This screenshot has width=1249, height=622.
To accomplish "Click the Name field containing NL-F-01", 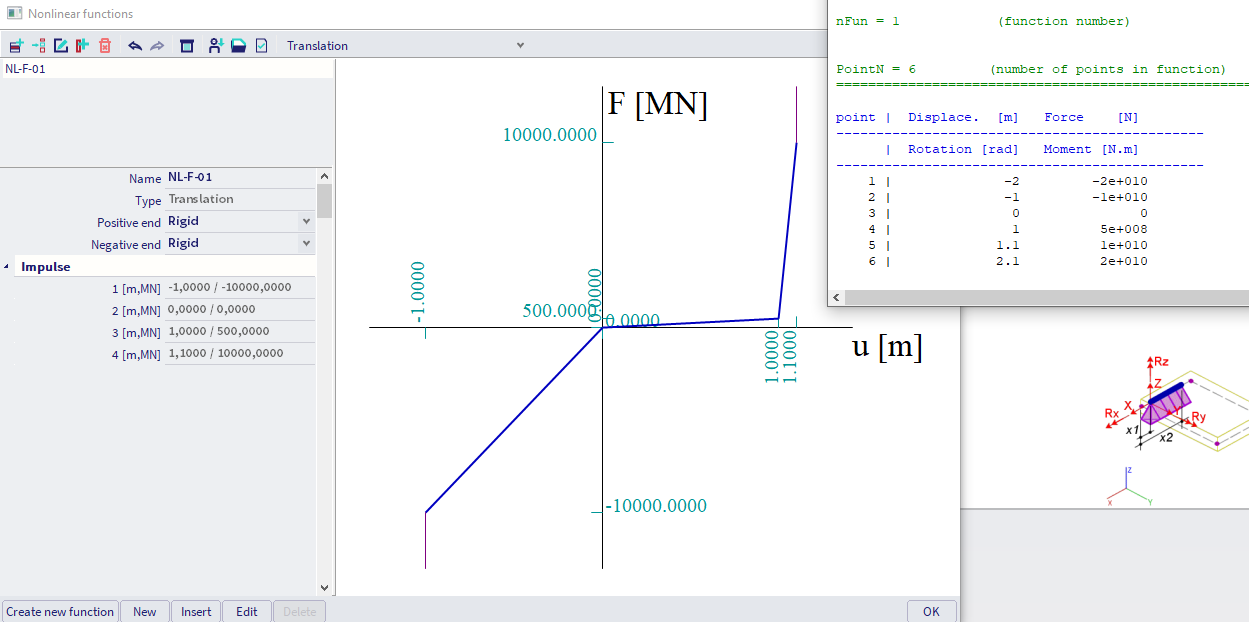I will tap(238, 178).
